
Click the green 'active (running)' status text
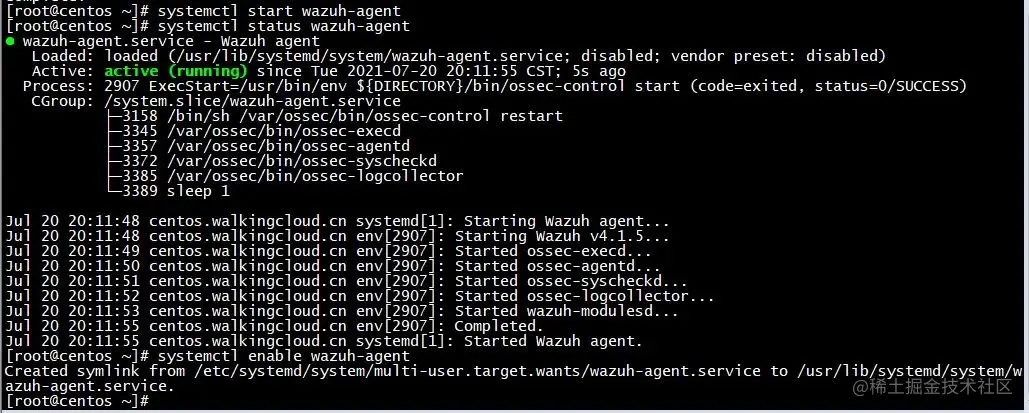176,71
